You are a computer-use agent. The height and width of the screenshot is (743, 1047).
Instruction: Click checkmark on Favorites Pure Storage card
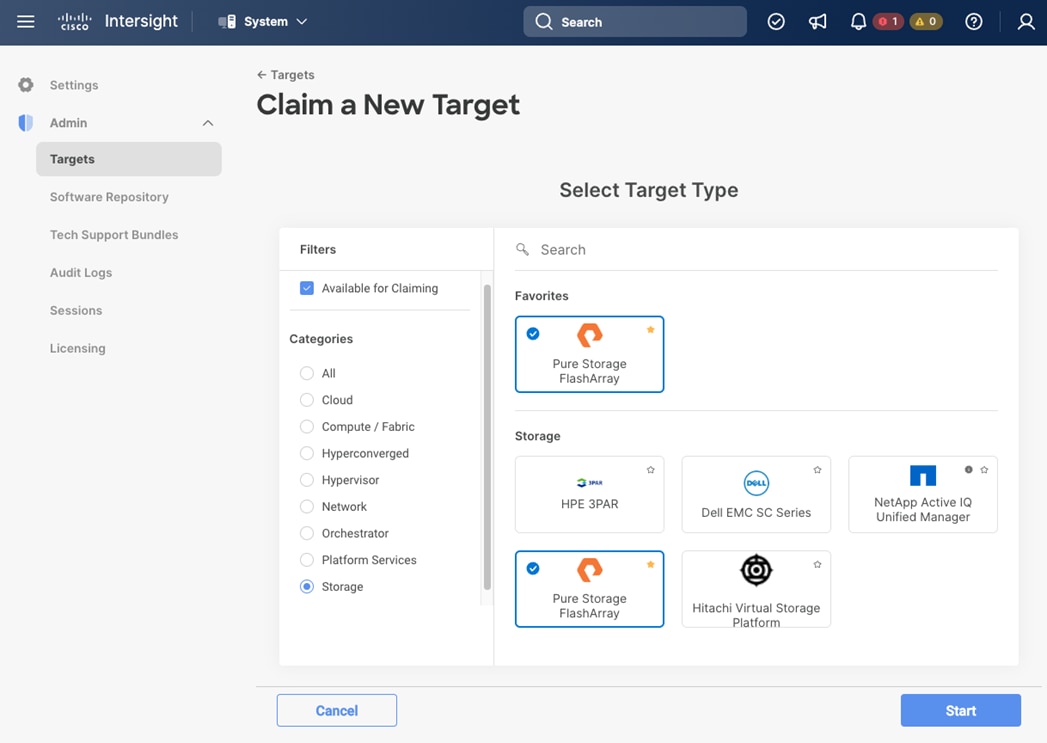tap(533, 334)
